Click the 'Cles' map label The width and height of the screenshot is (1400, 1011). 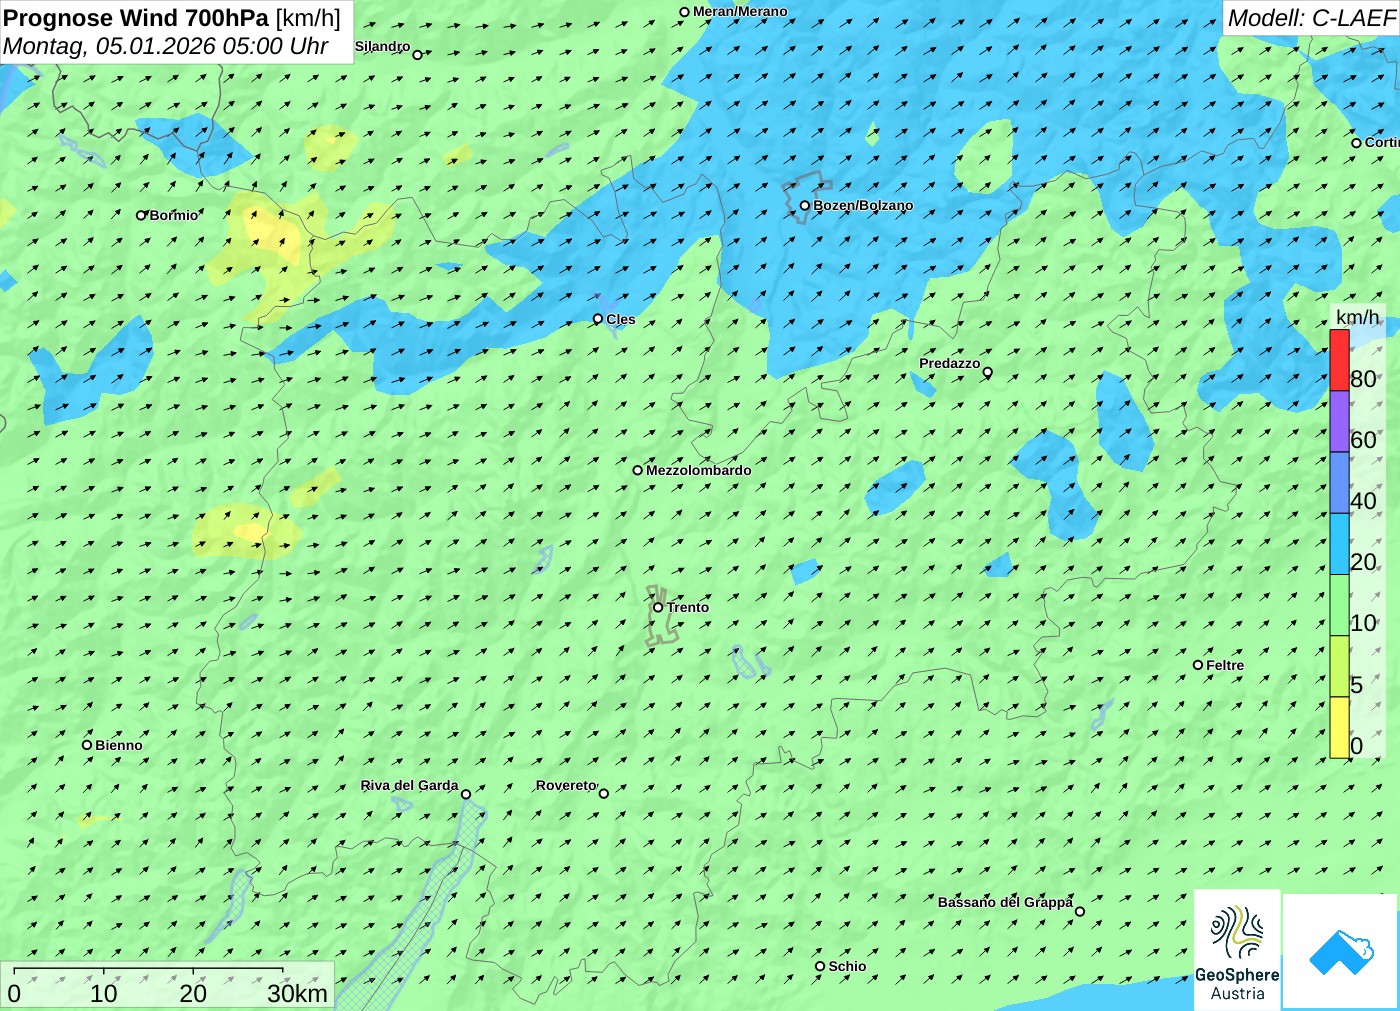(620, 319)
